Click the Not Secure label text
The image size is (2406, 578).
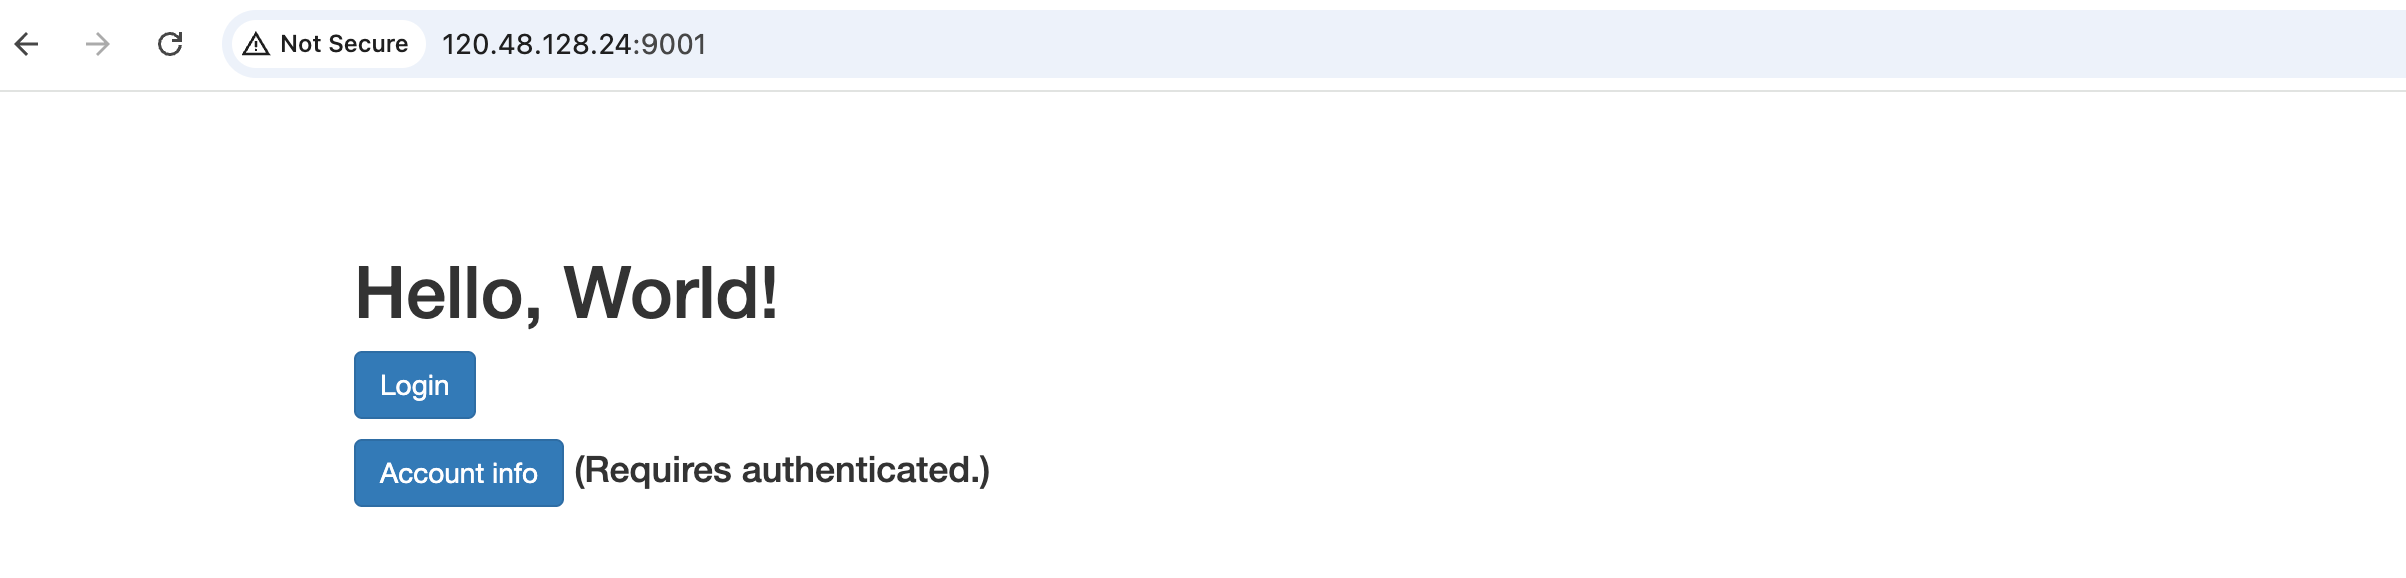(344, 44)
